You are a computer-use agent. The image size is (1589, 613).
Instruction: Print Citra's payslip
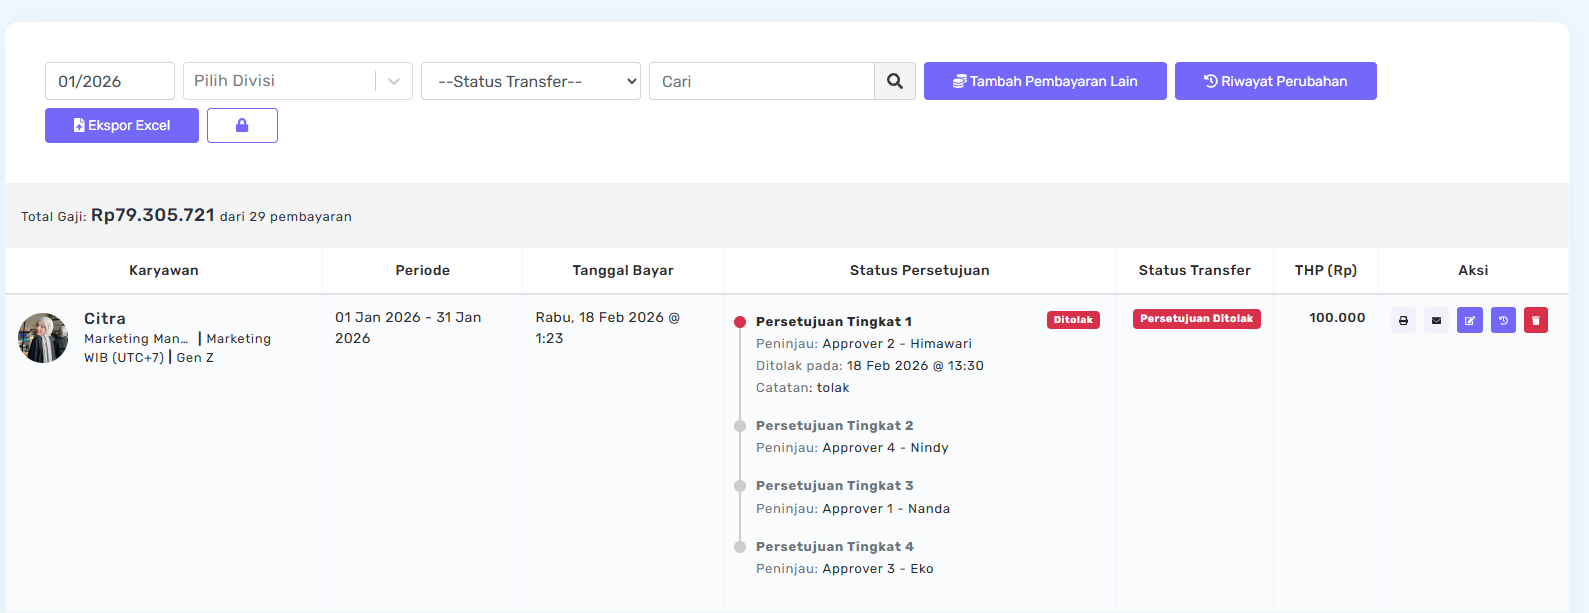tap(1403, 321)
